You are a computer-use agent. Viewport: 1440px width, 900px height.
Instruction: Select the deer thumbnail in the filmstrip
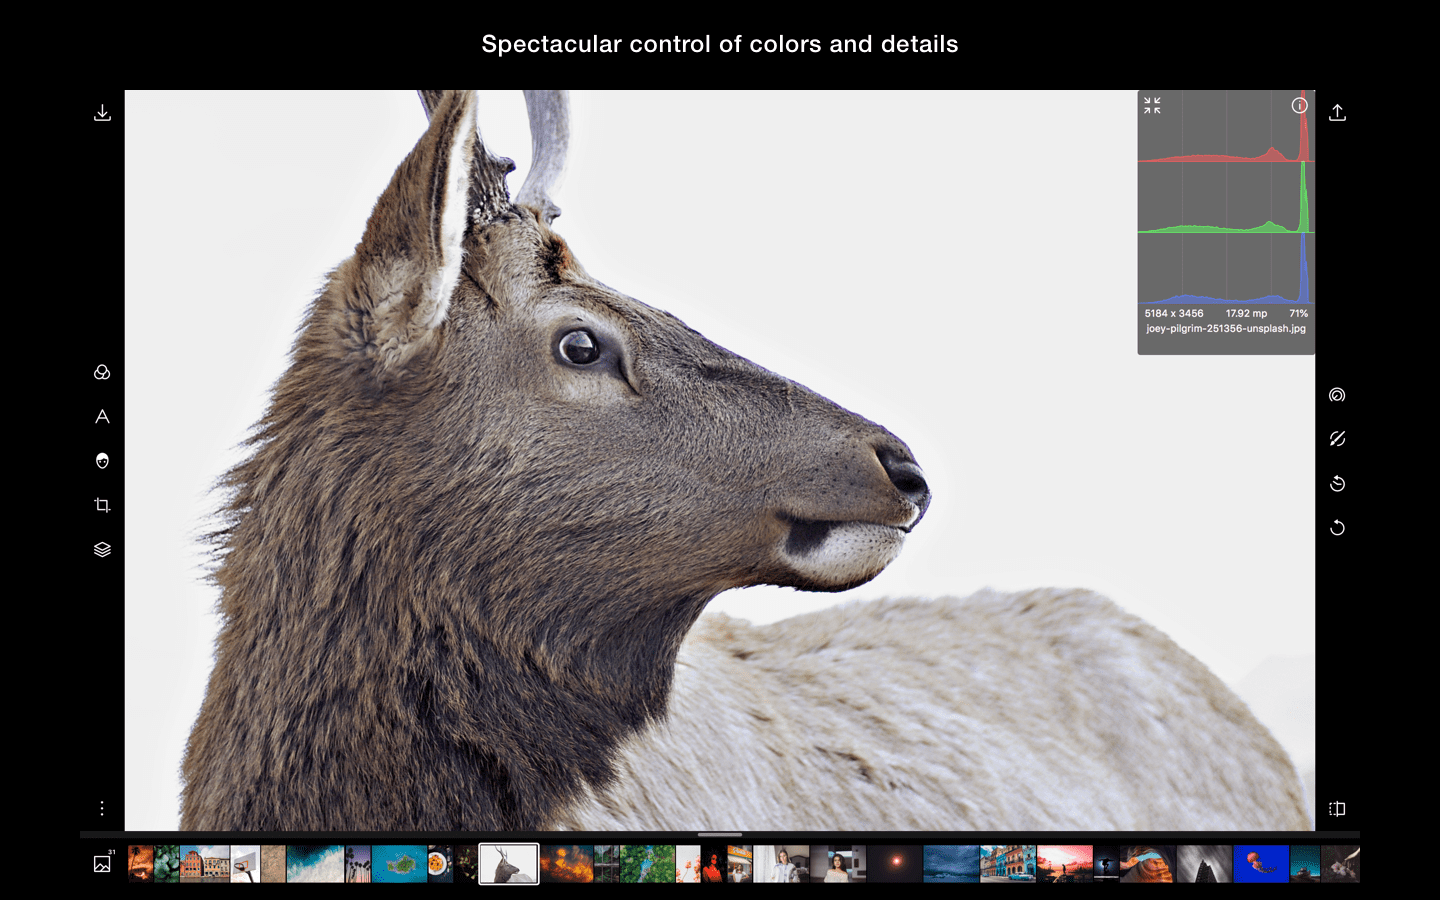pyautogui.click(x=508, y=864)
